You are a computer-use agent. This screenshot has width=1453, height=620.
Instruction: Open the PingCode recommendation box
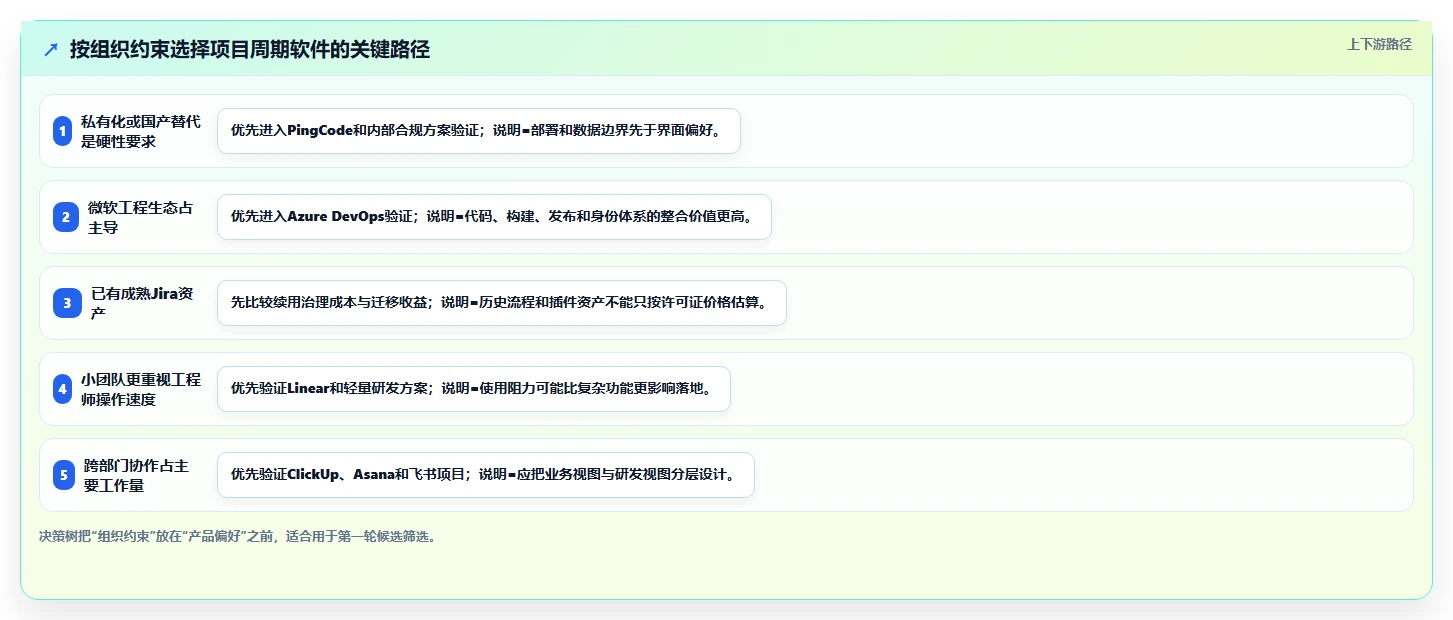478,131
